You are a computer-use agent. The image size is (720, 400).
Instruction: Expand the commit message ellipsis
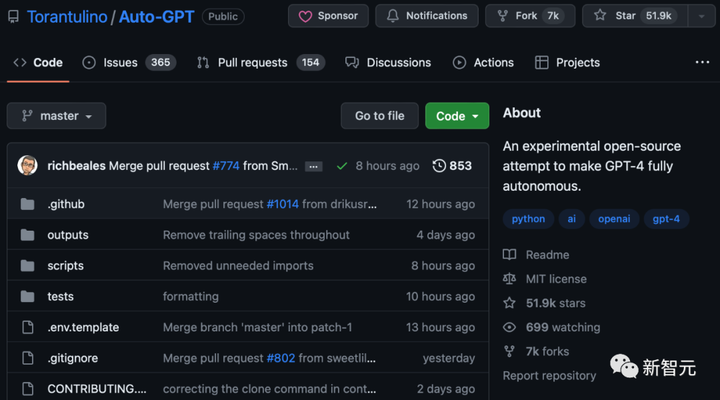(x=314, y=166)
